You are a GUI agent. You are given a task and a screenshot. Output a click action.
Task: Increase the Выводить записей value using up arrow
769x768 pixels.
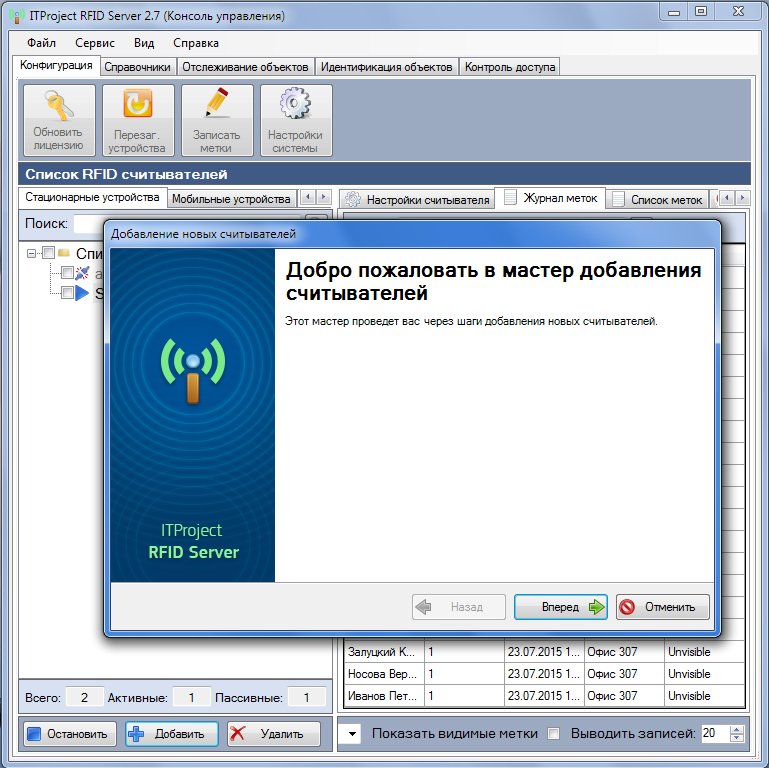737,729
